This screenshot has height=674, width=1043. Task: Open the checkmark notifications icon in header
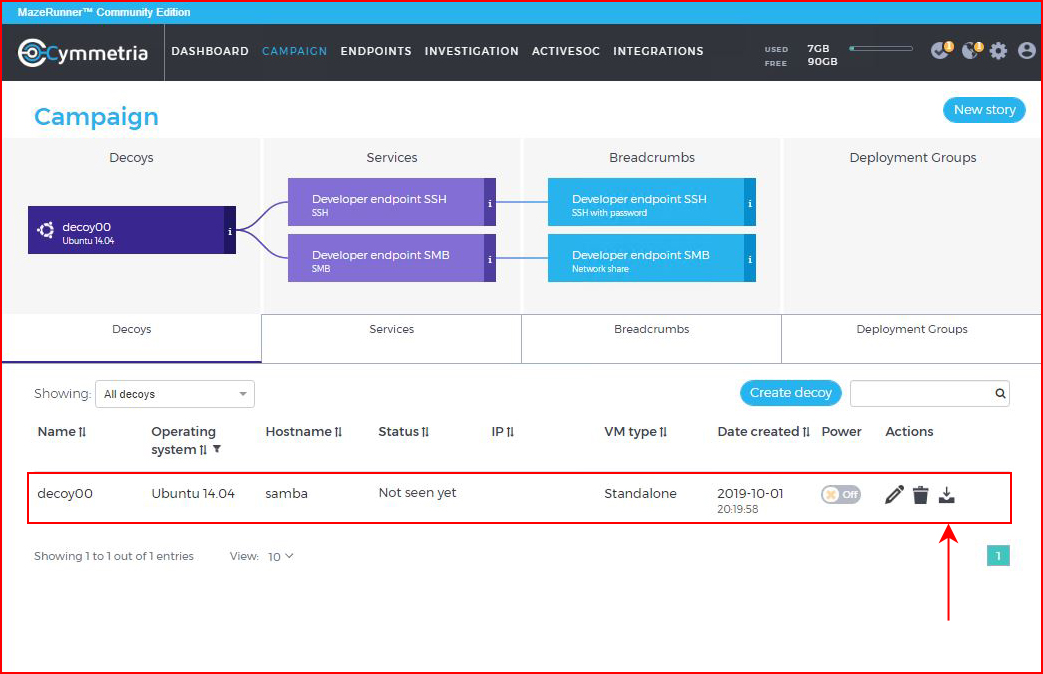tap(941, 50)
